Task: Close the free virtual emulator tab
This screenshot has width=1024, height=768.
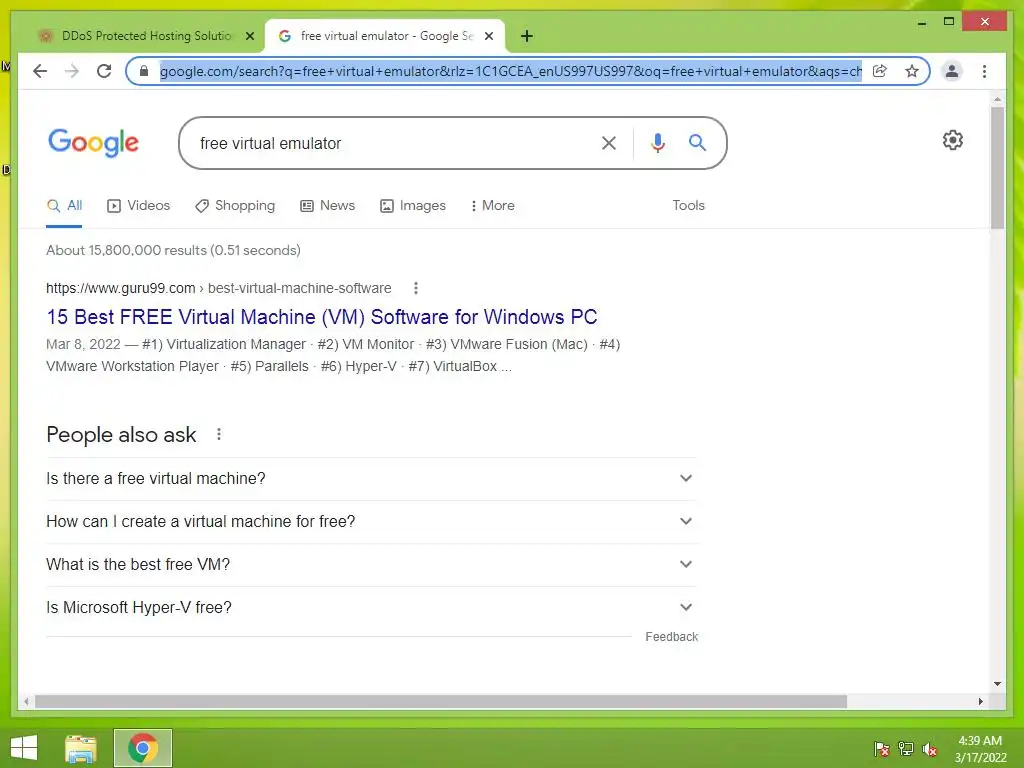Action: [488, 36]
